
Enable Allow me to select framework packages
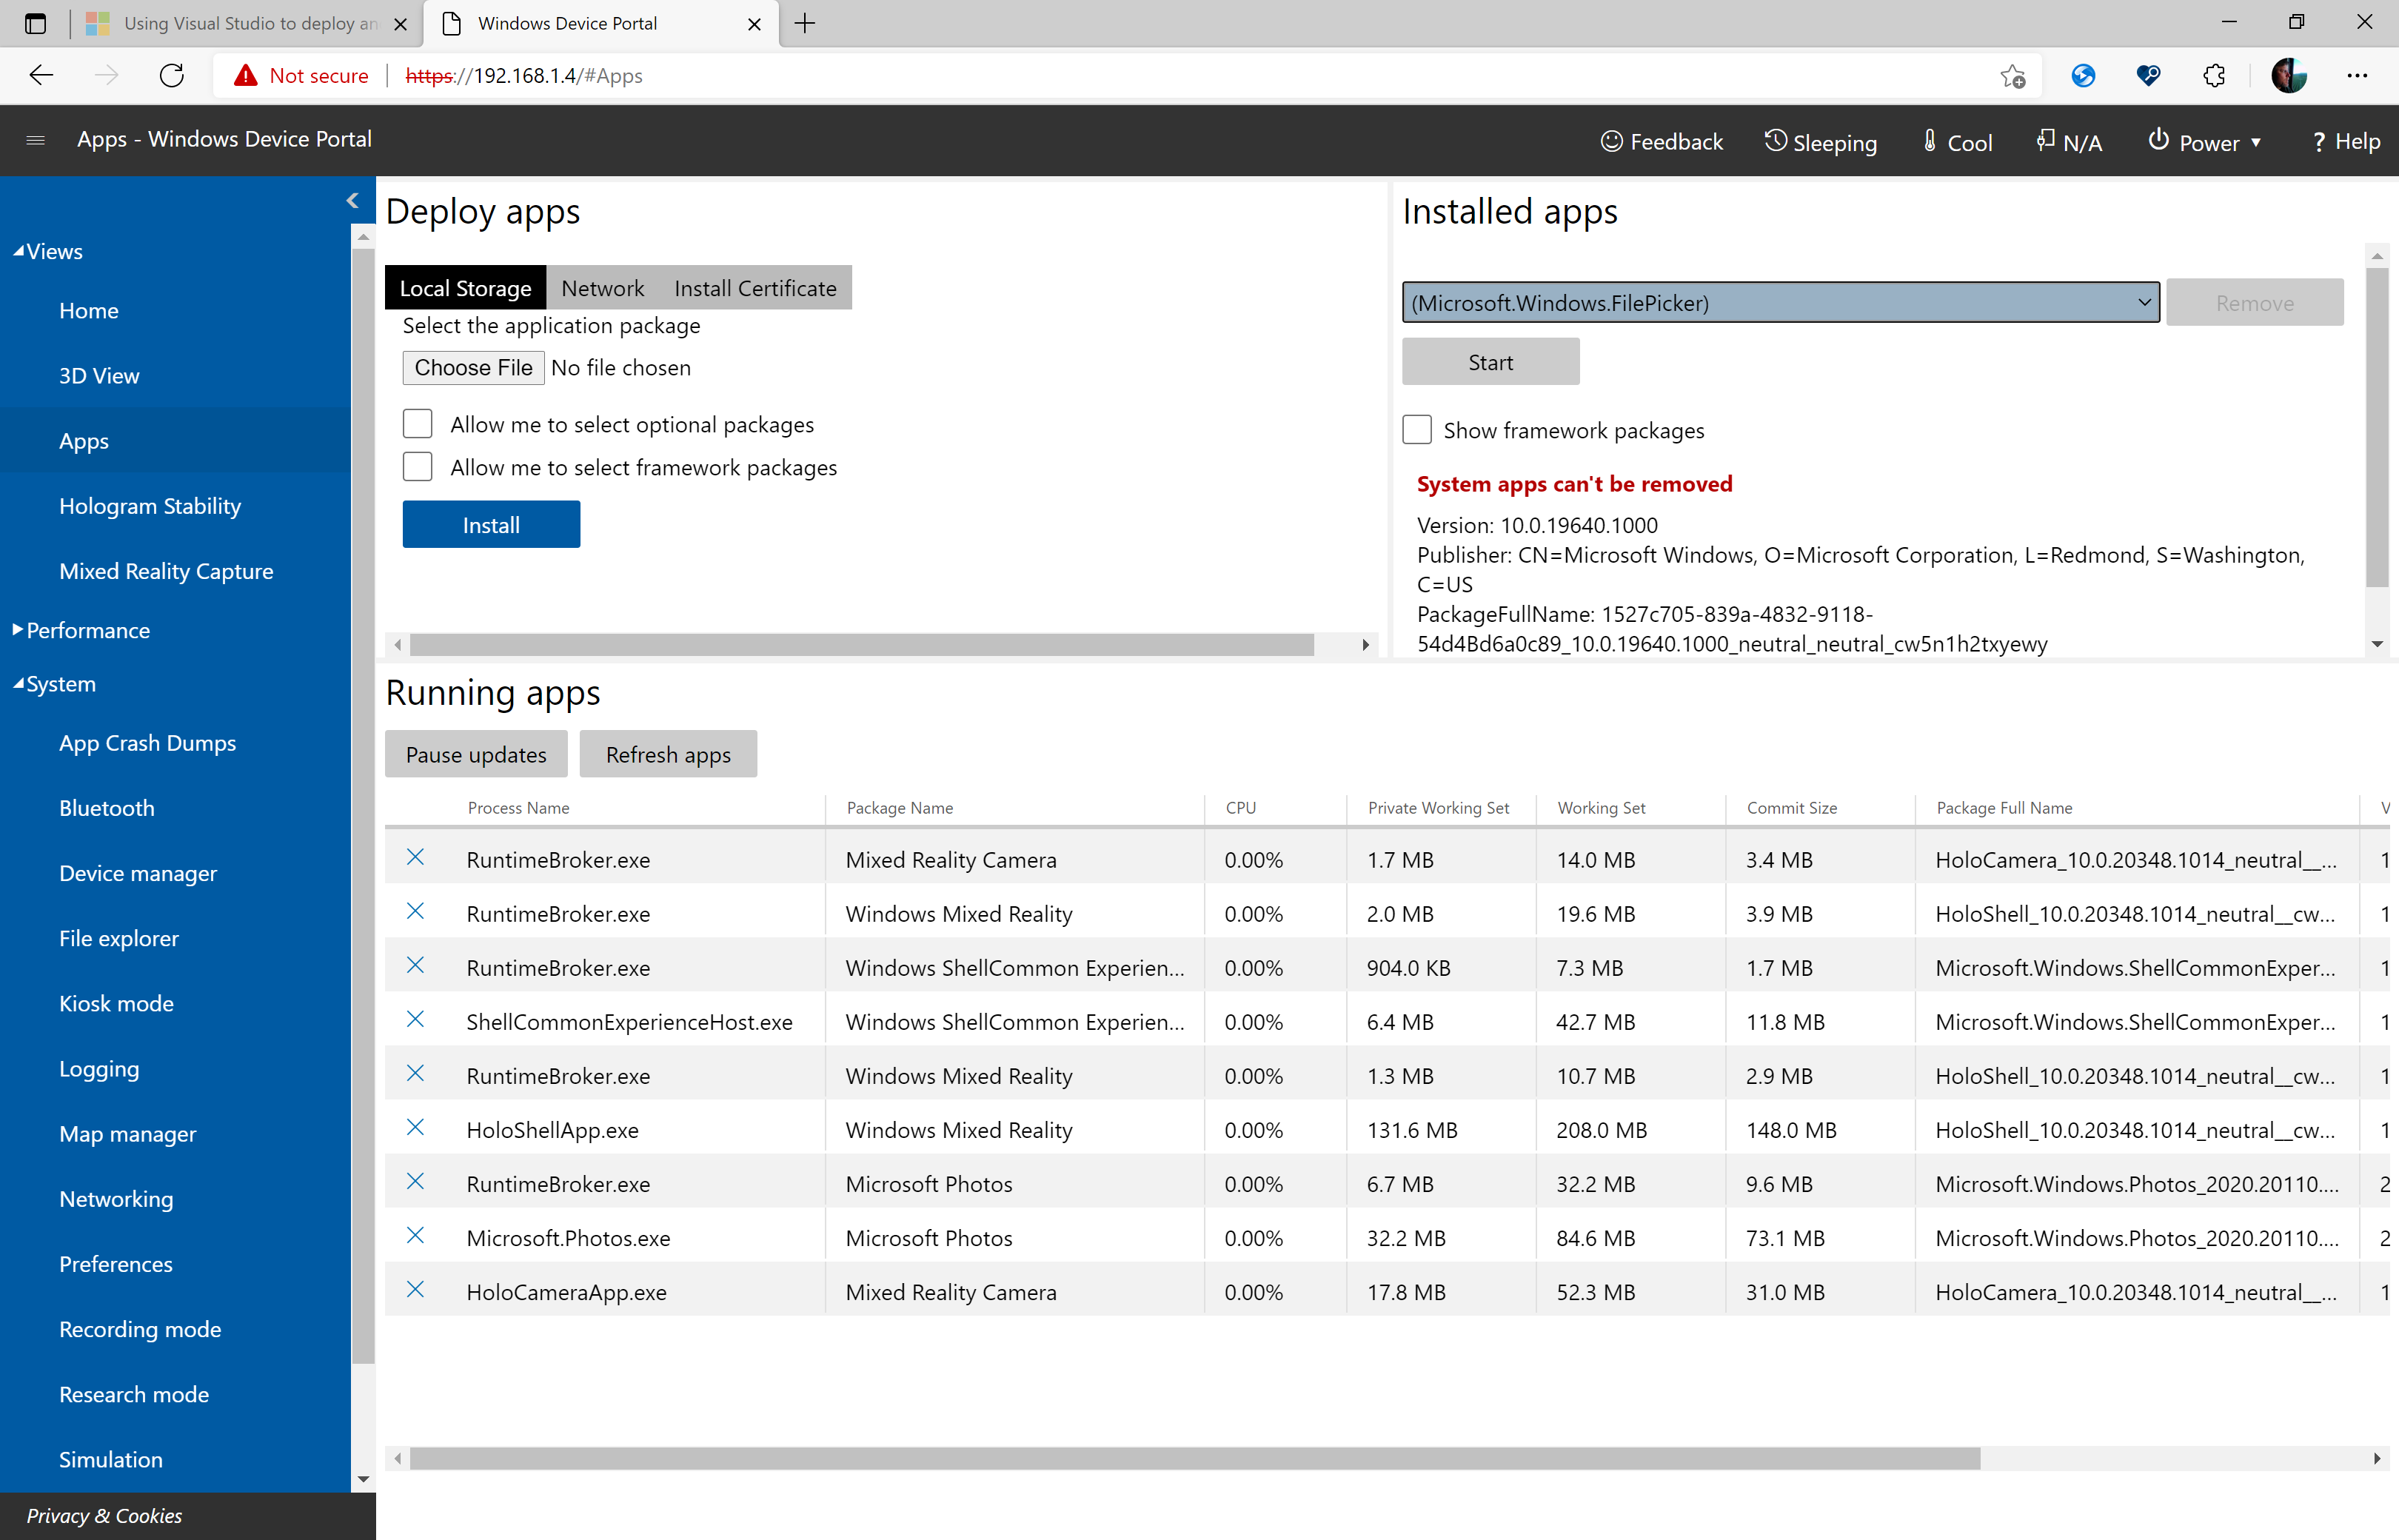pyautogui.click(x=418, y=467)
